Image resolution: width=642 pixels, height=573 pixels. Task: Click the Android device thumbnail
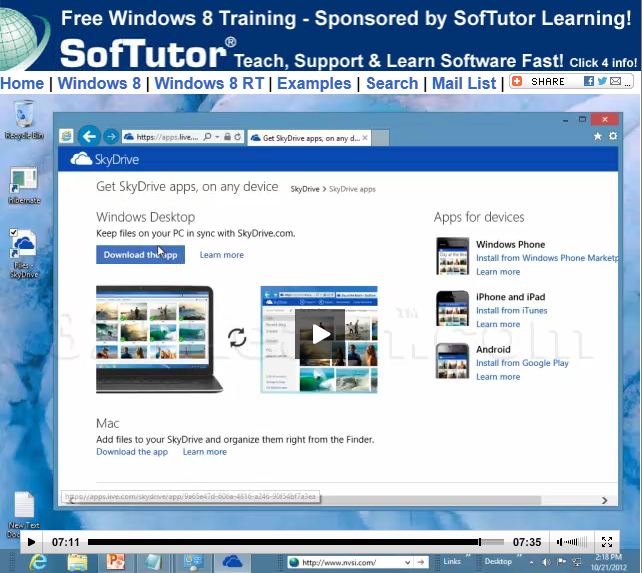(x=452, y=361)
